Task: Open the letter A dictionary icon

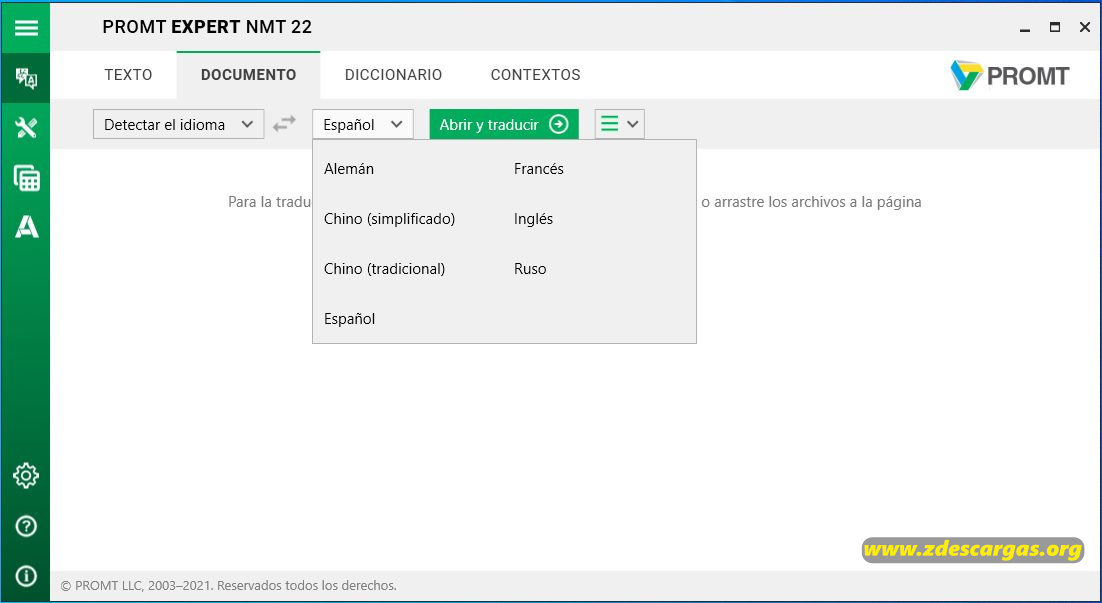Action: (27, 227)
